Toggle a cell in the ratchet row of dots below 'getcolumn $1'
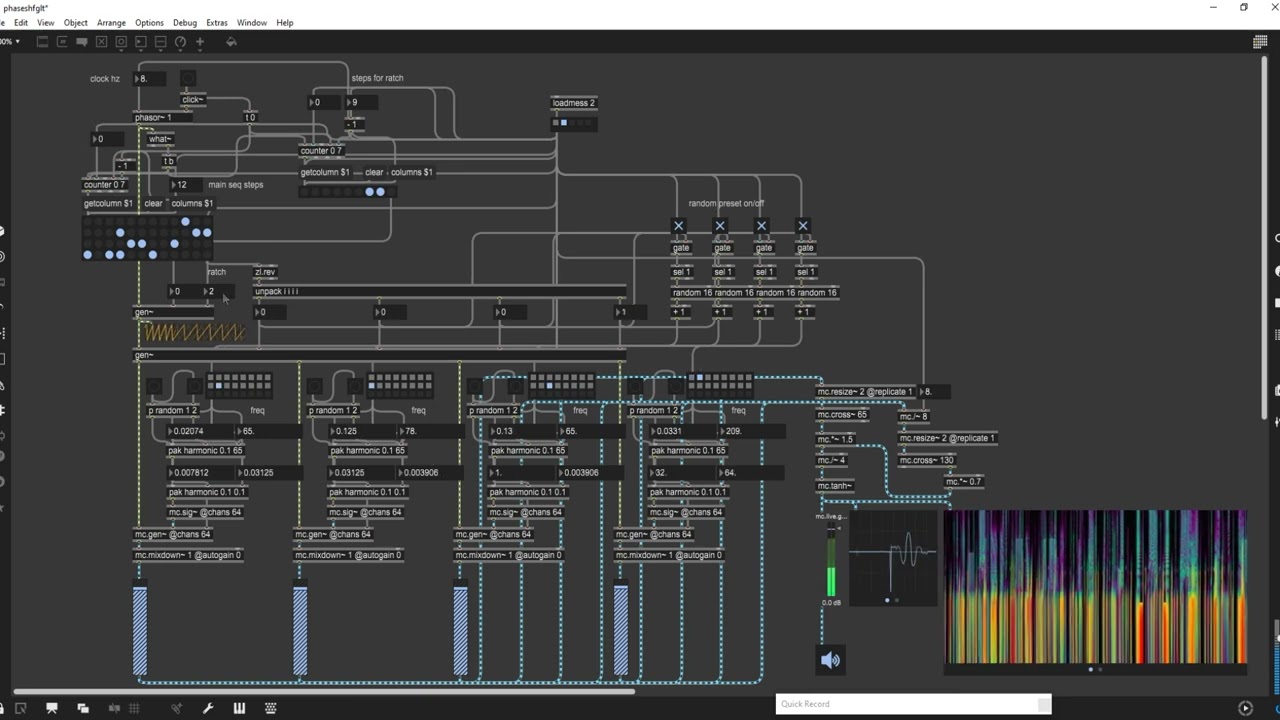1280x720 pixels. click(347, 192)
